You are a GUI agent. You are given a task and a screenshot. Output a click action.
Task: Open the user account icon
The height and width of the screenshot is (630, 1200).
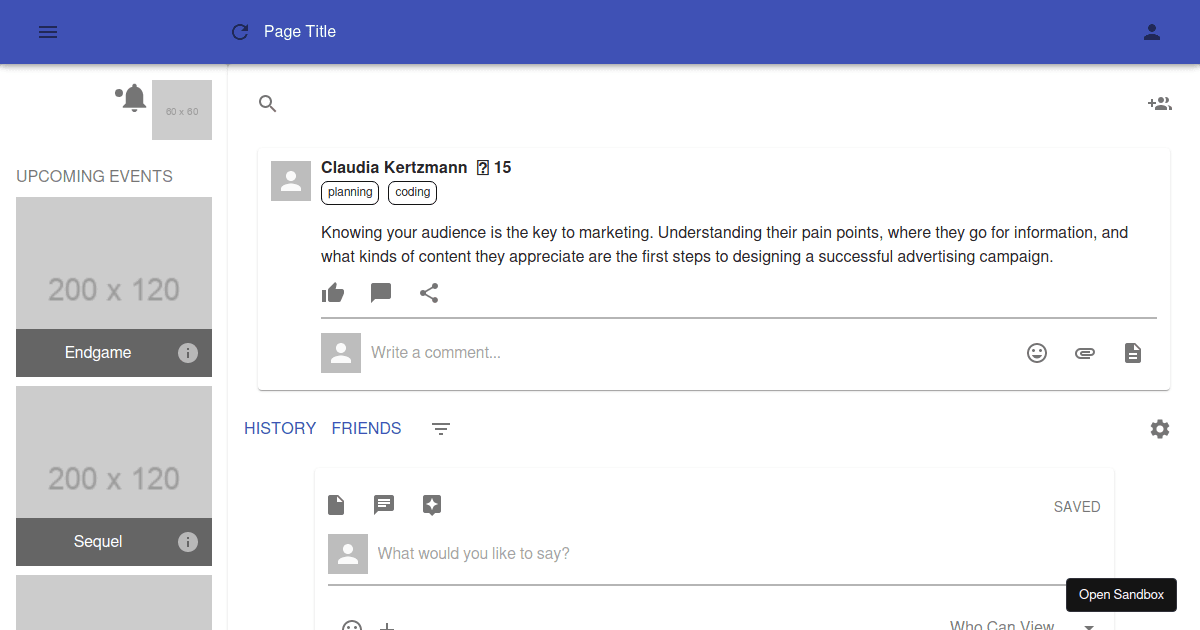[1152, 32]
